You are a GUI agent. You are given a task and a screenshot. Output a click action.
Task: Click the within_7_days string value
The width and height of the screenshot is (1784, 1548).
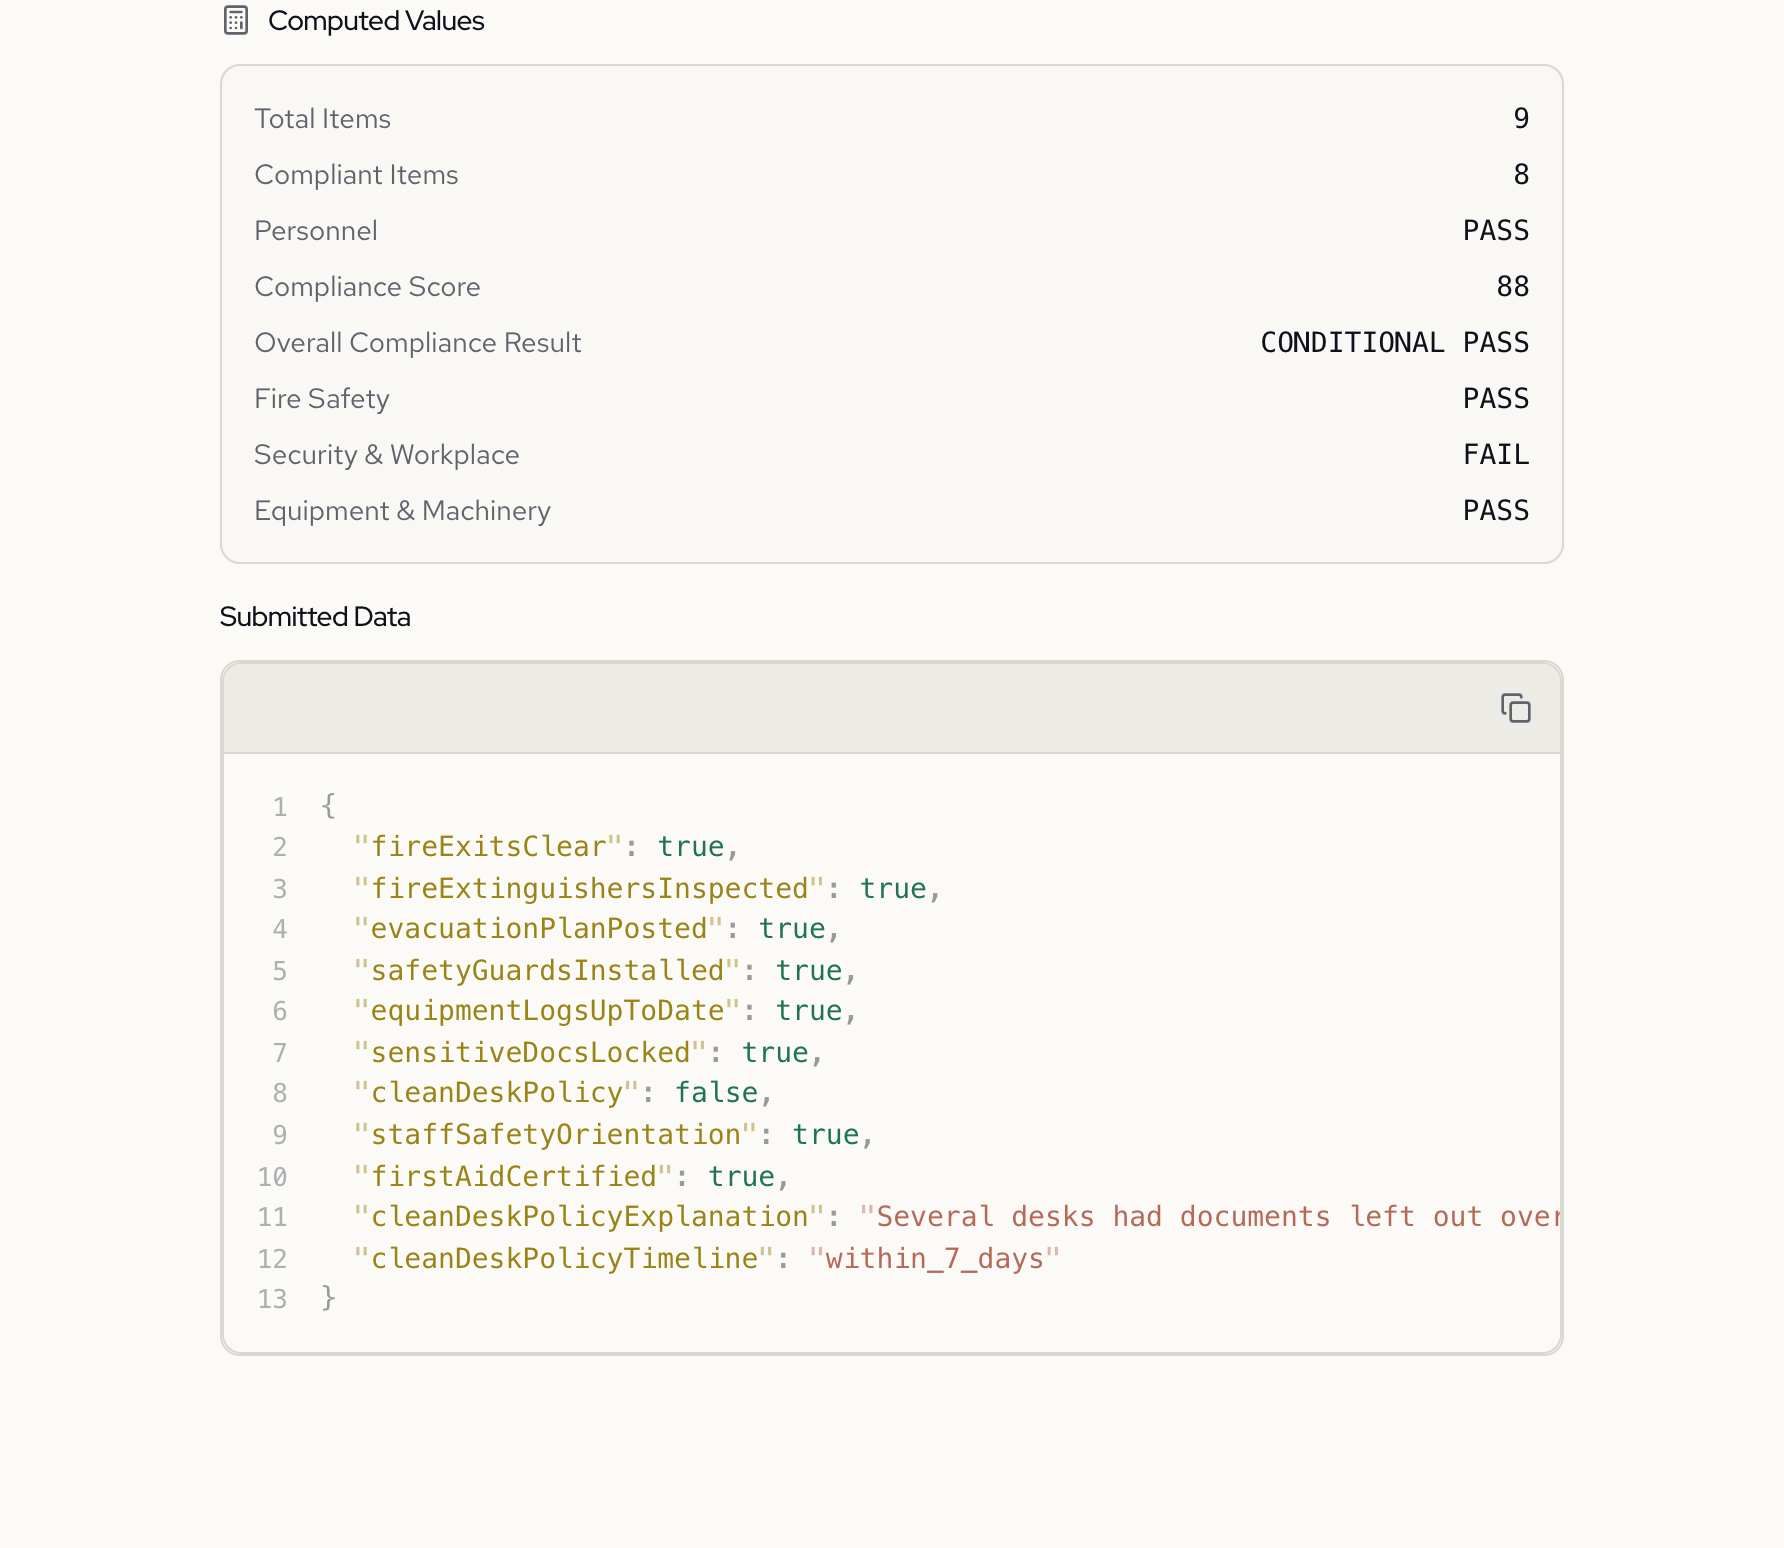pos(934,1258)
